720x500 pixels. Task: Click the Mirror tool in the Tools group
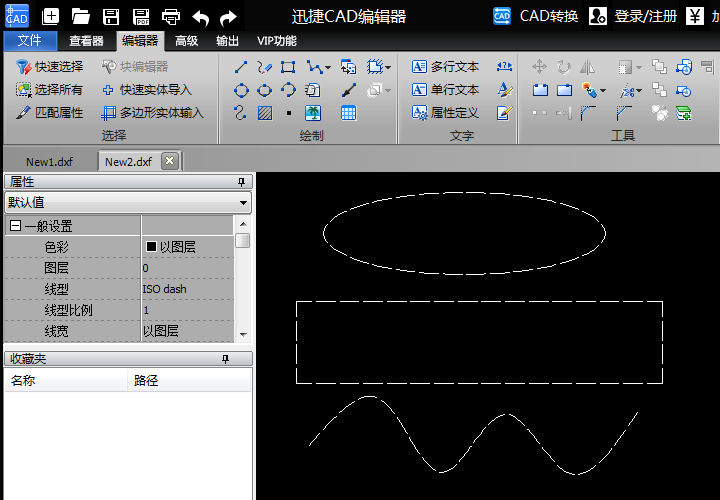pyautogui.click(x=587, y=67)
